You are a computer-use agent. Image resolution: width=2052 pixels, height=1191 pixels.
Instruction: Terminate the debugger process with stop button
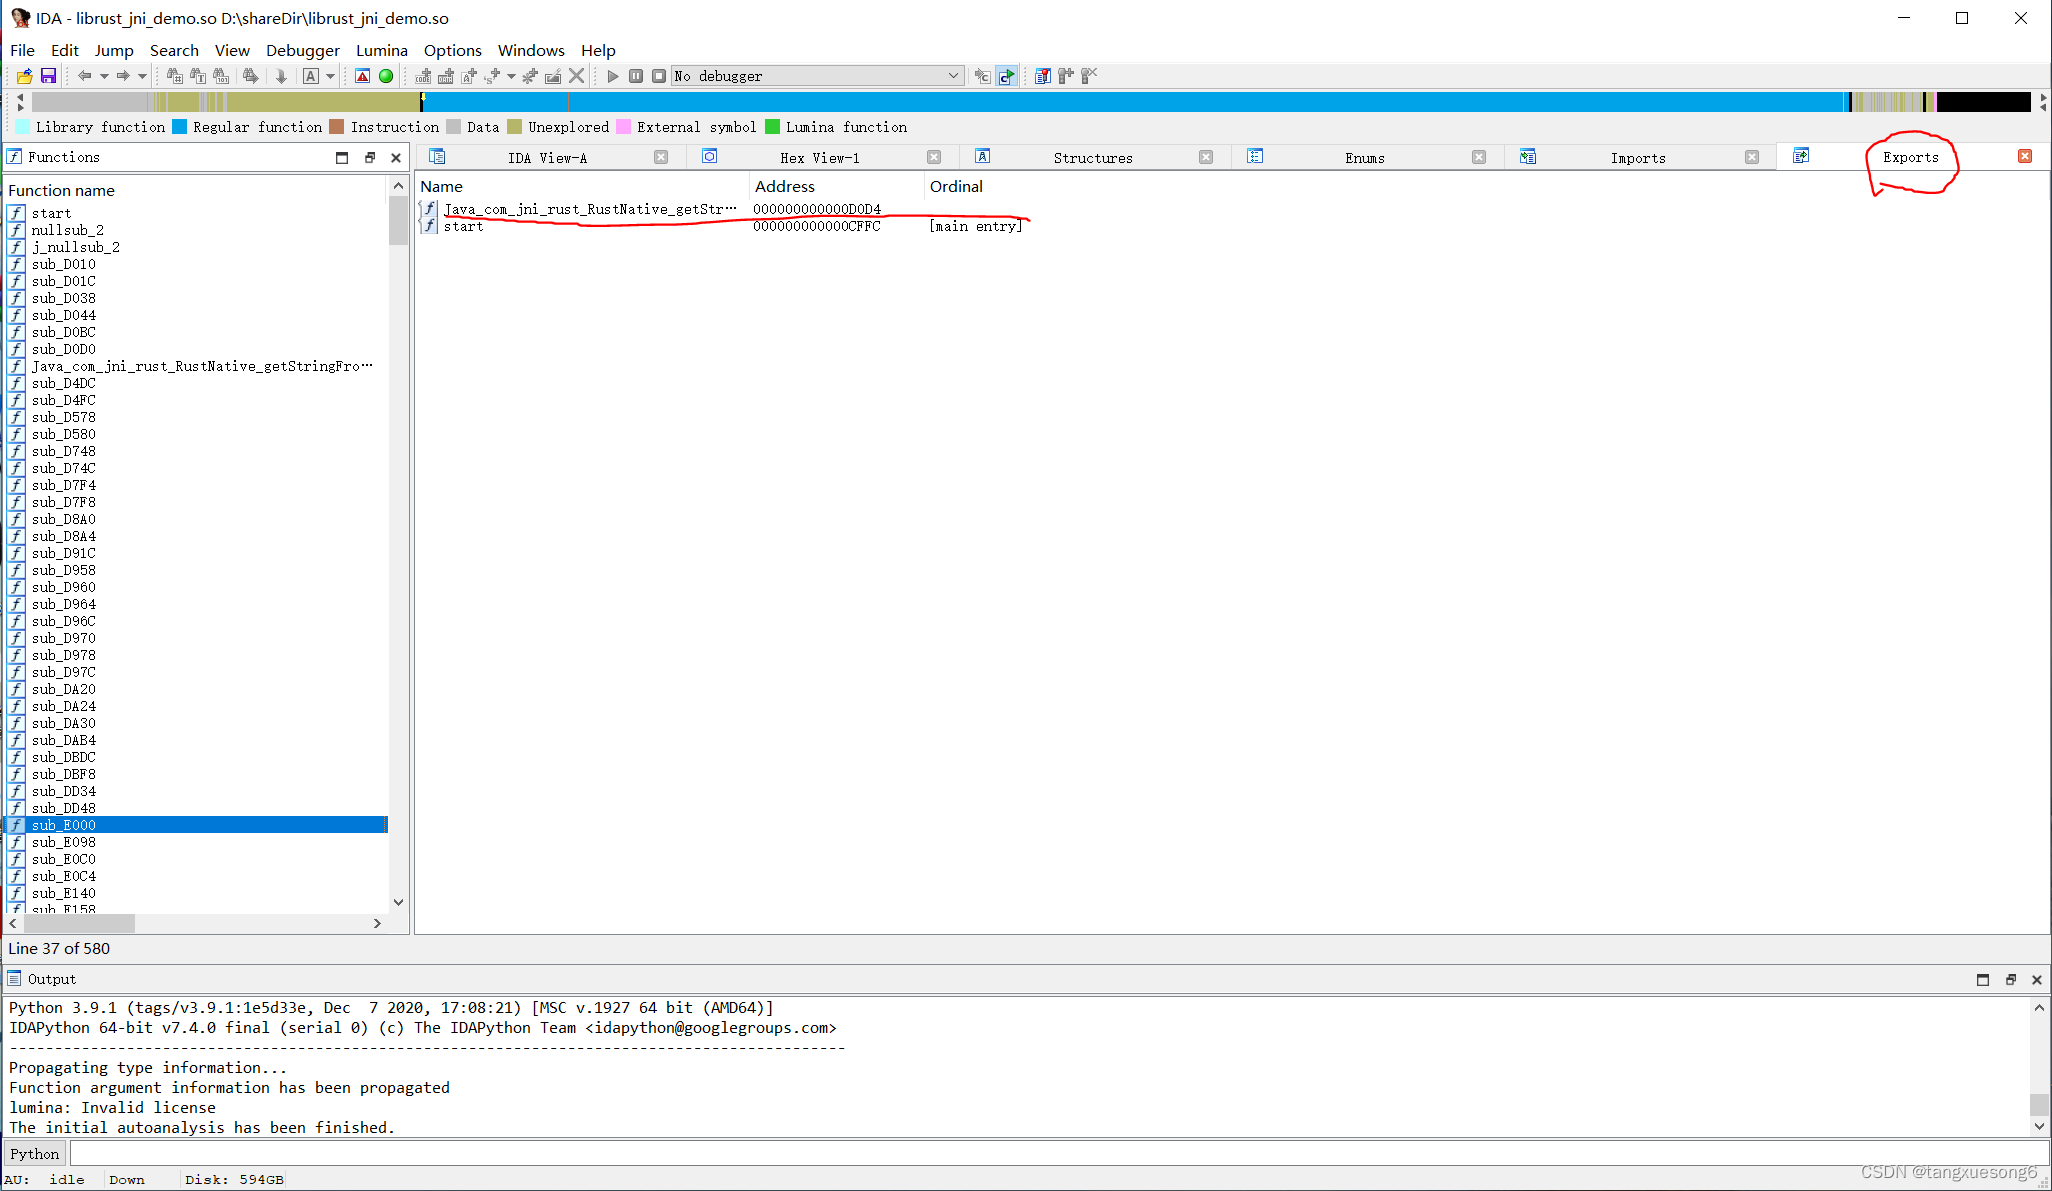(659, 76)
